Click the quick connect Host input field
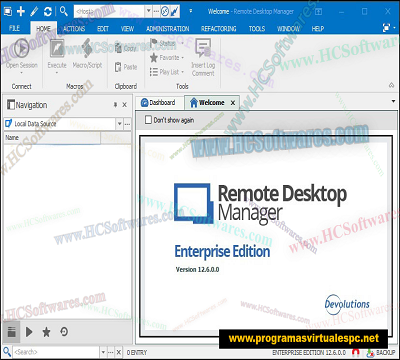 (109, 11)
